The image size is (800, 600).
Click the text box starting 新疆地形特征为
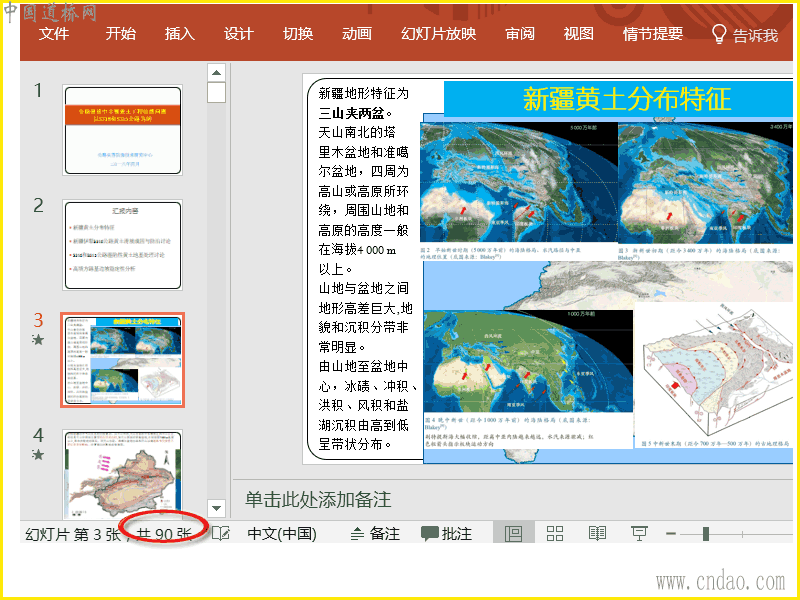tap(365, 269)
